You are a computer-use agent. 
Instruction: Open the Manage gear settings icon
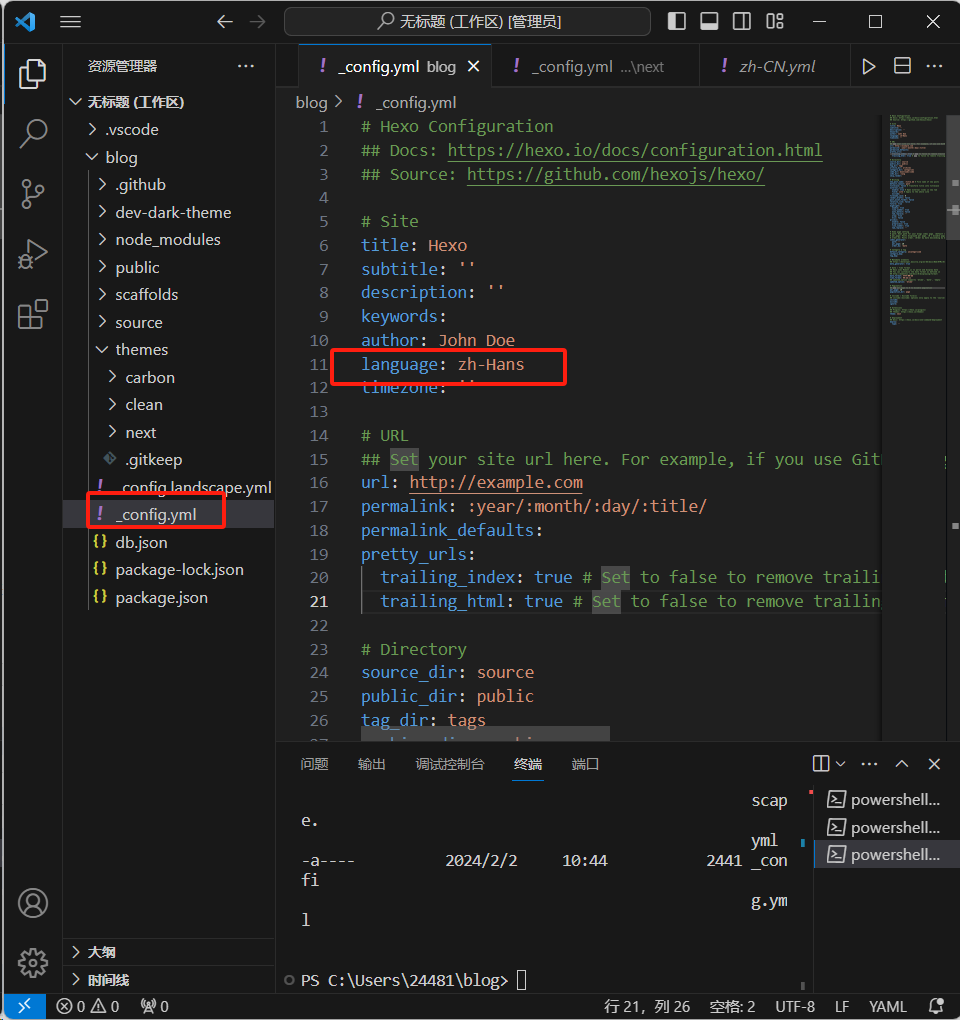(33, 963)
